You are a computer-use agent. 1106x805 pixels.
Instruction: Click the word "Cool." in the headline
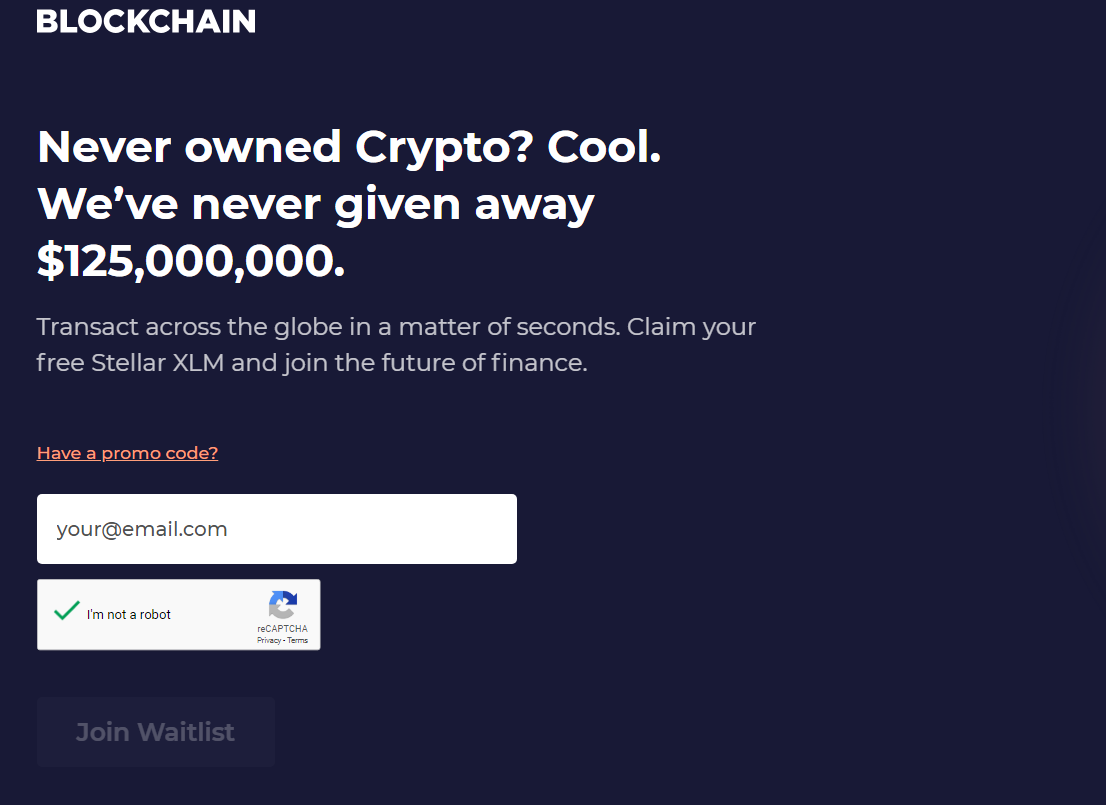click(604, 147)
